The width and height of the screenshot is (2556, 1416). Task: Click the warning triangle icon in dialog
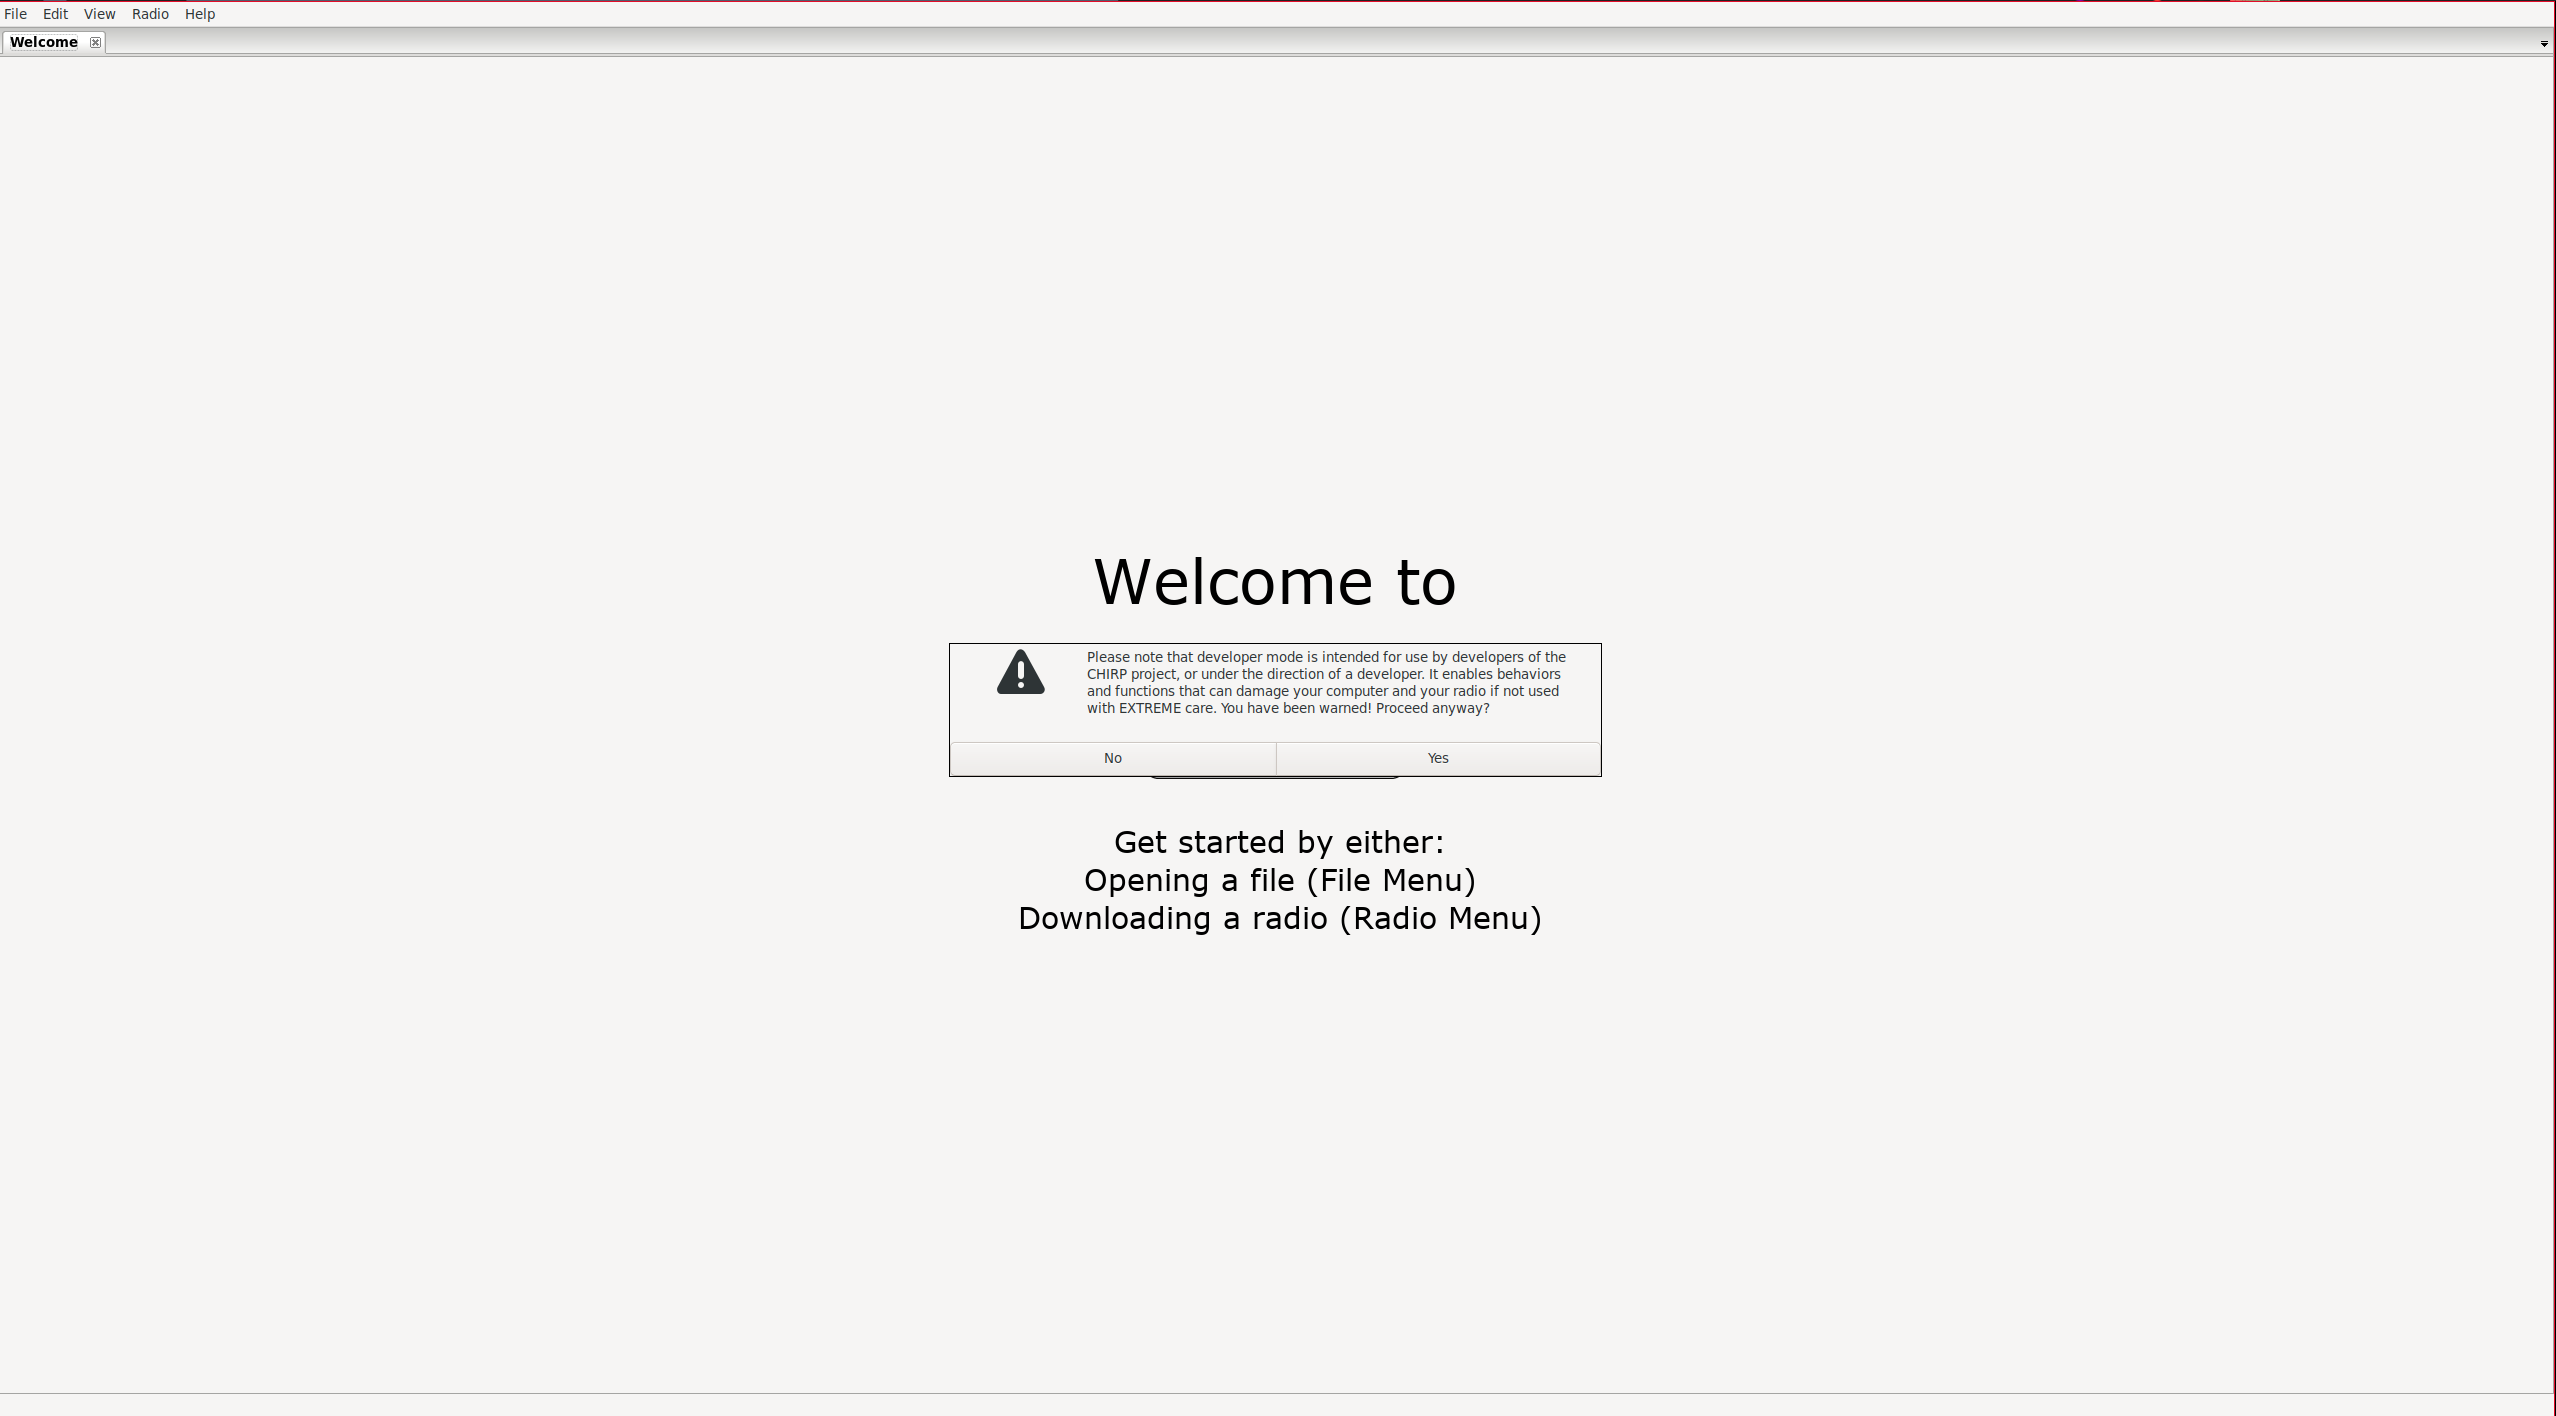1020,673
